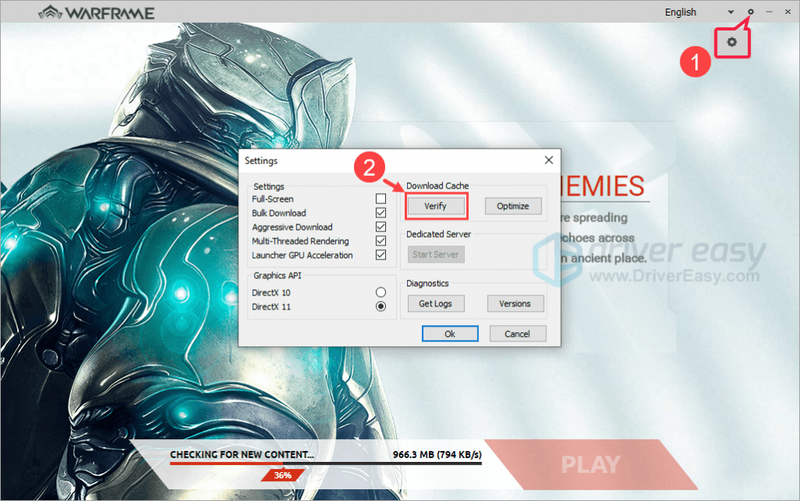Click the 'CHECKING FOR NEW CONTENT...' text
800x501 pixels.
(242, 455)
